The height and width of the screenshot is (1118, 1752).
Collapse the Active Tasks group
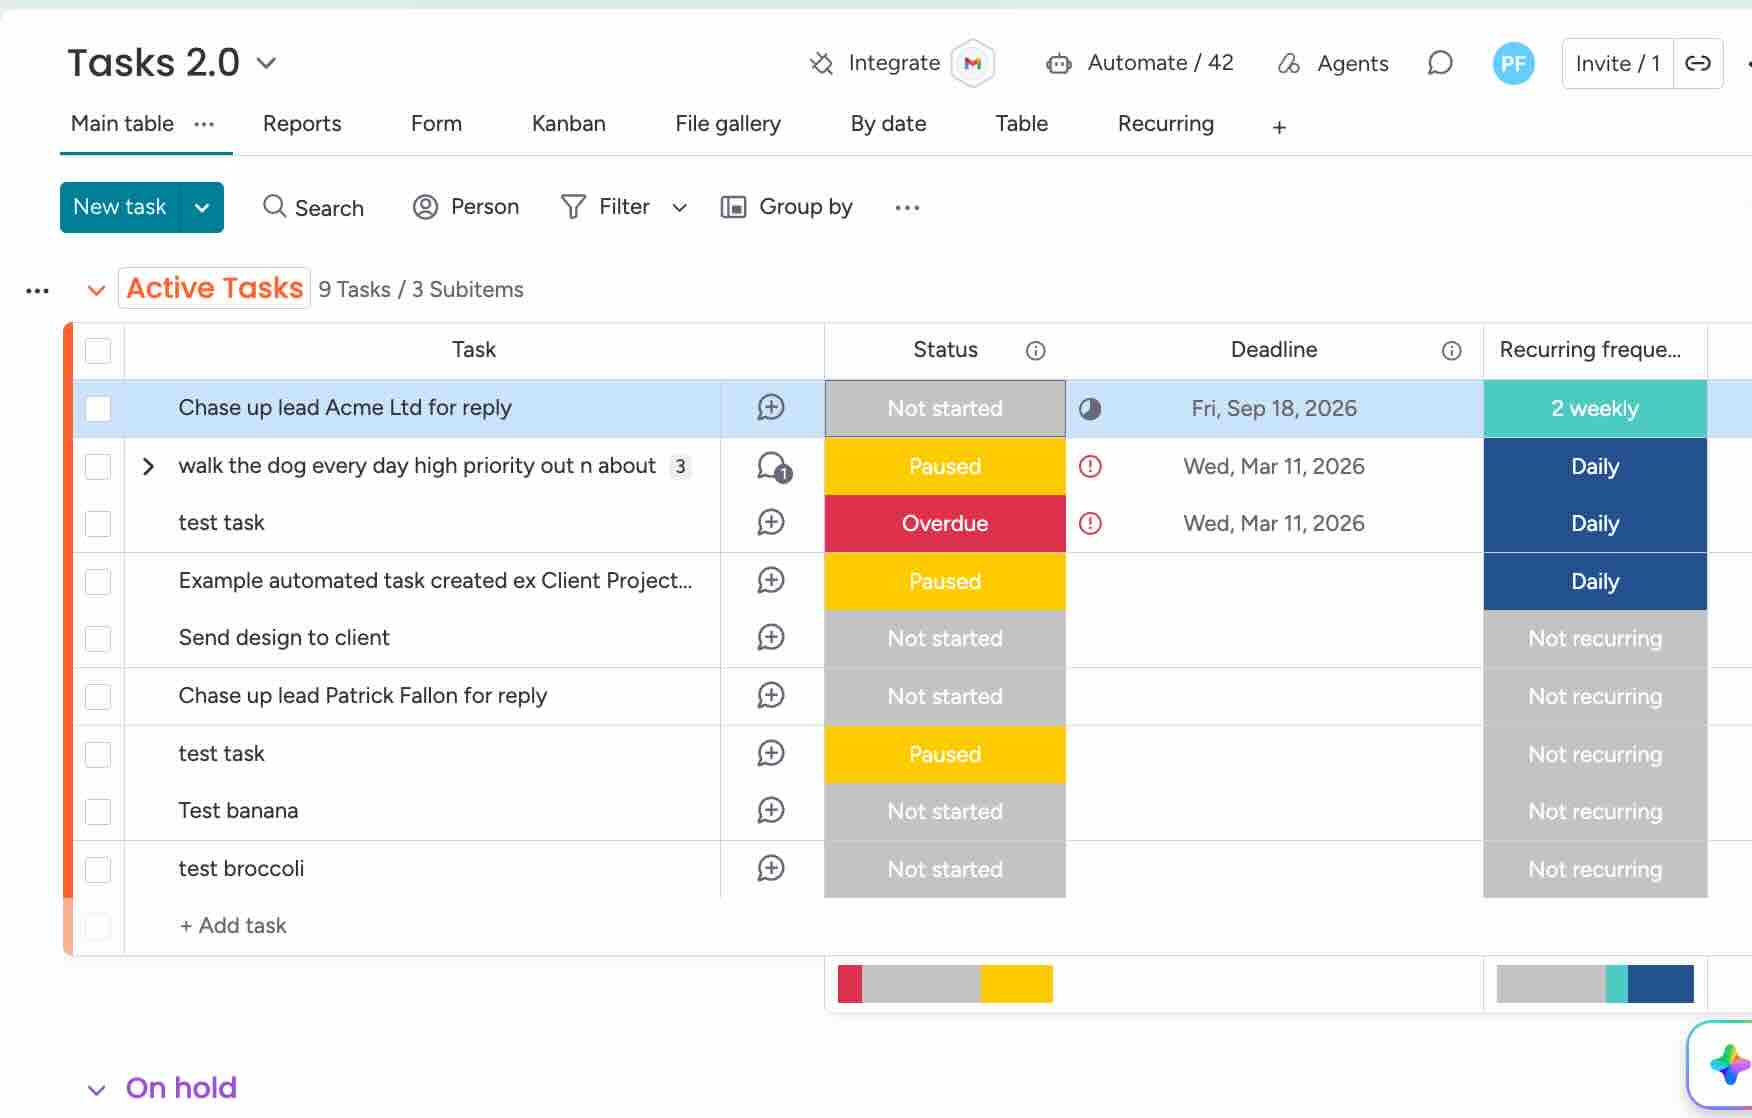[x=96, y=290]
